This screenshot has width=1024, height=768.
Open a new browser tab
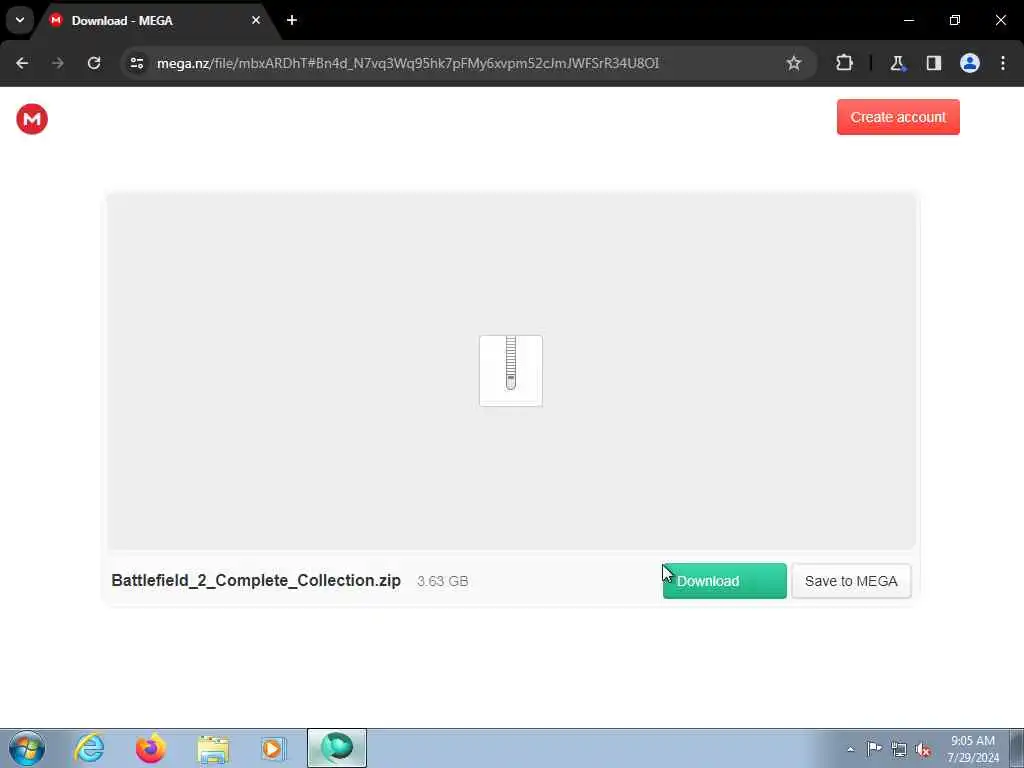click(x=292, y=20)
